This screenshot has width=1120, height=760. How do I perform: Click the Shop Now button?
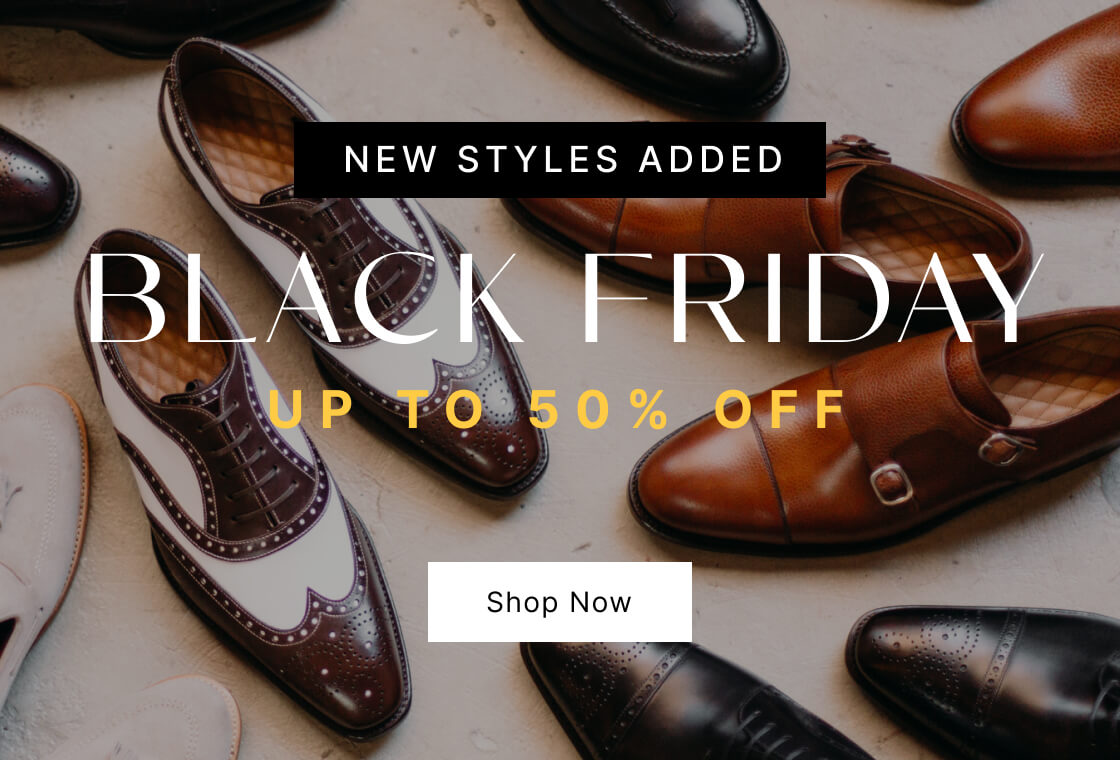559,601
